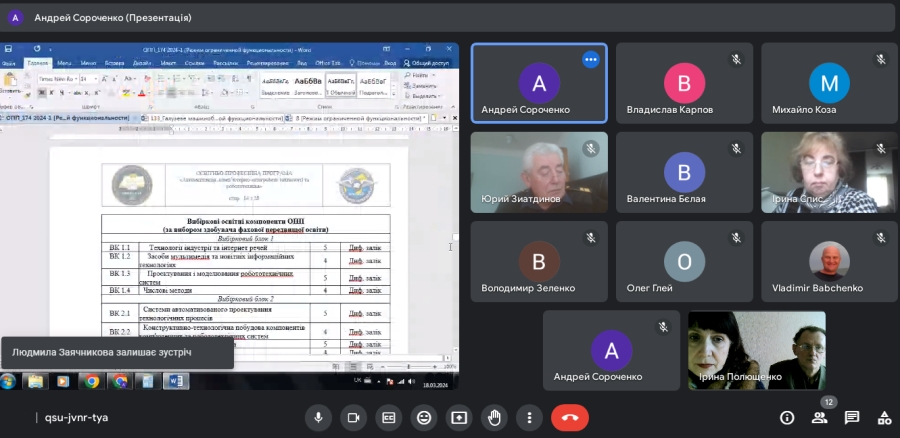Toggle the microphone in the meeting bar

point(318,417)
